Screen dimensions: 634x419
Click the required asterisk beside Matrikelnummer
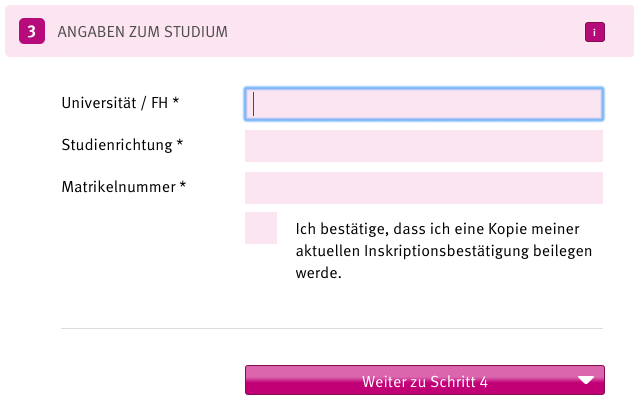tap(183, 186)
